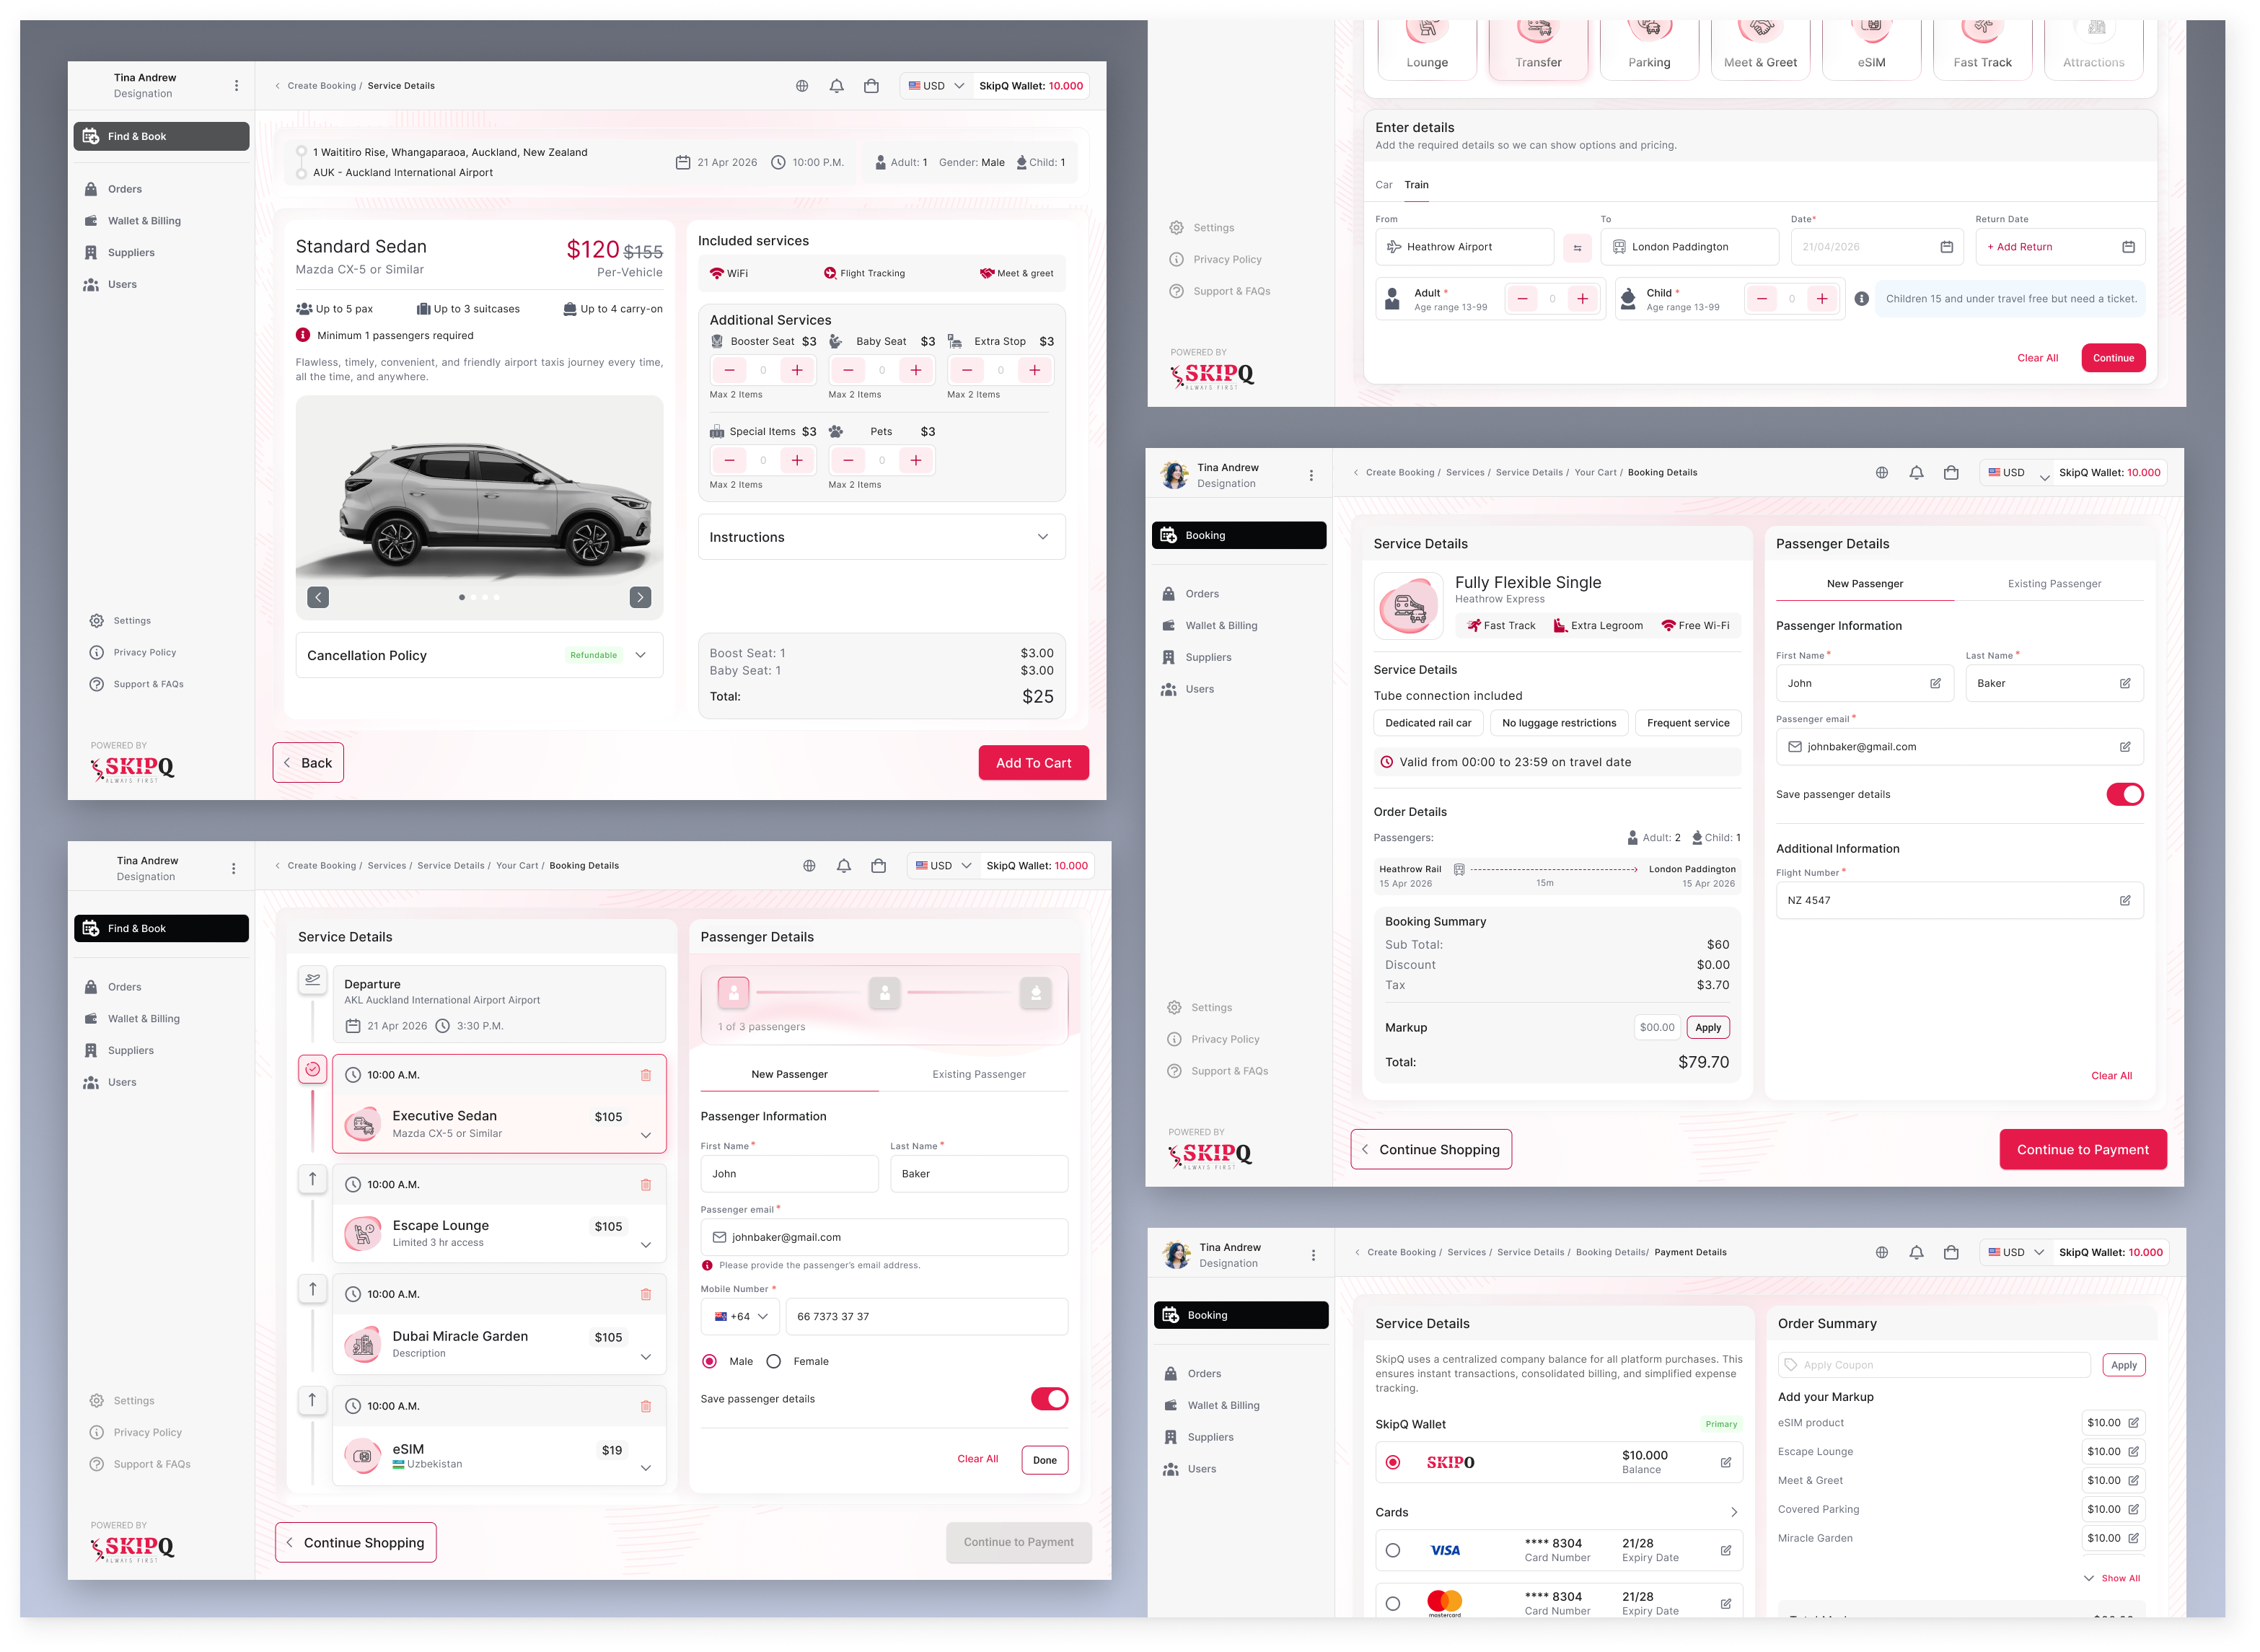Delete the Executive Sedan cart item
Viewport: 2260px width, 1652px height.
pos(646,1075)
